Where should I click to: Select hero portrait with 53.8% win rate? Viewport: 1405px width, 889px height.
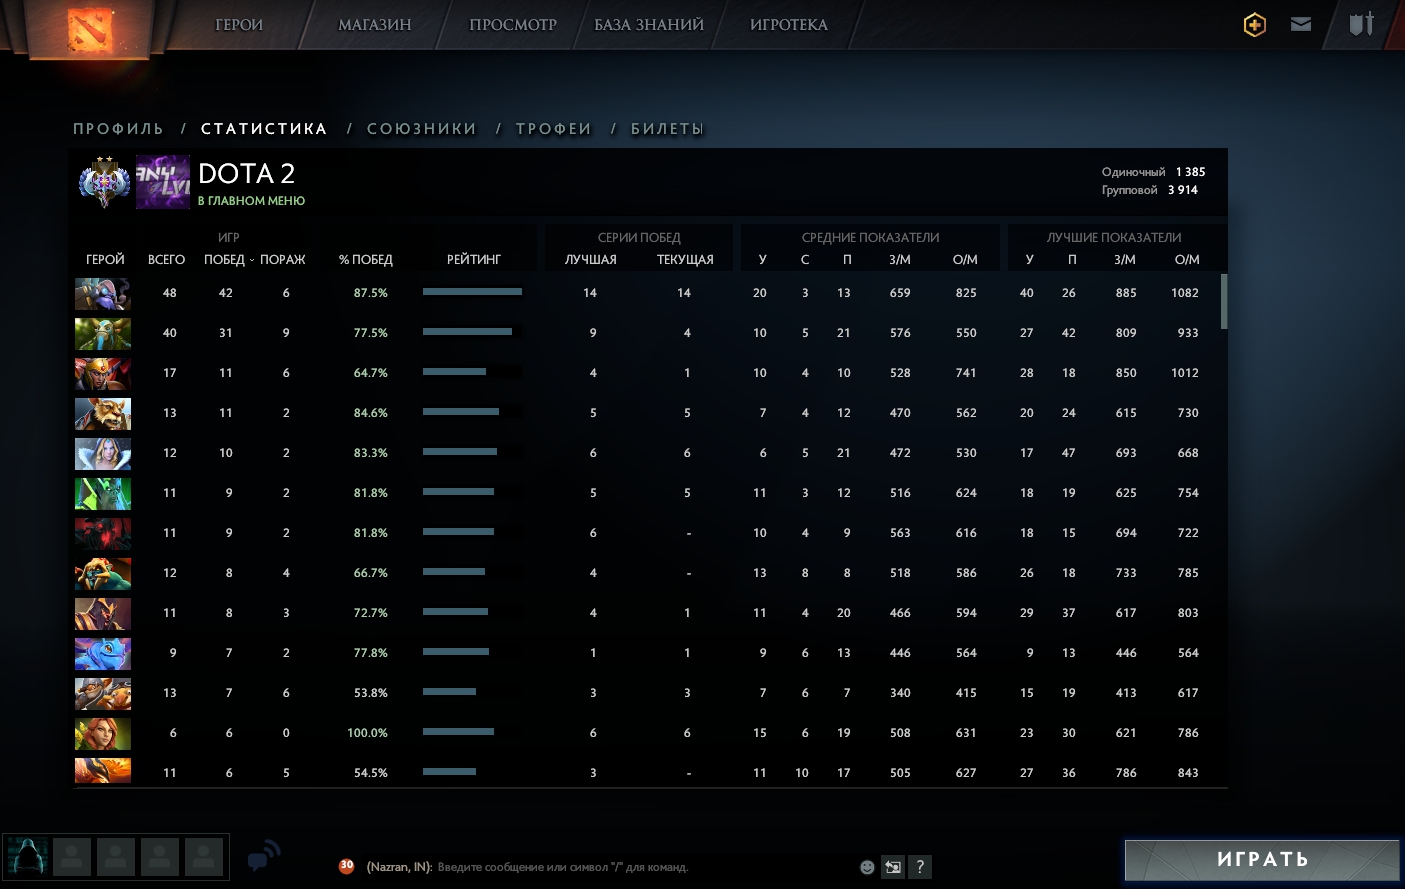click(x=103, y=694)
